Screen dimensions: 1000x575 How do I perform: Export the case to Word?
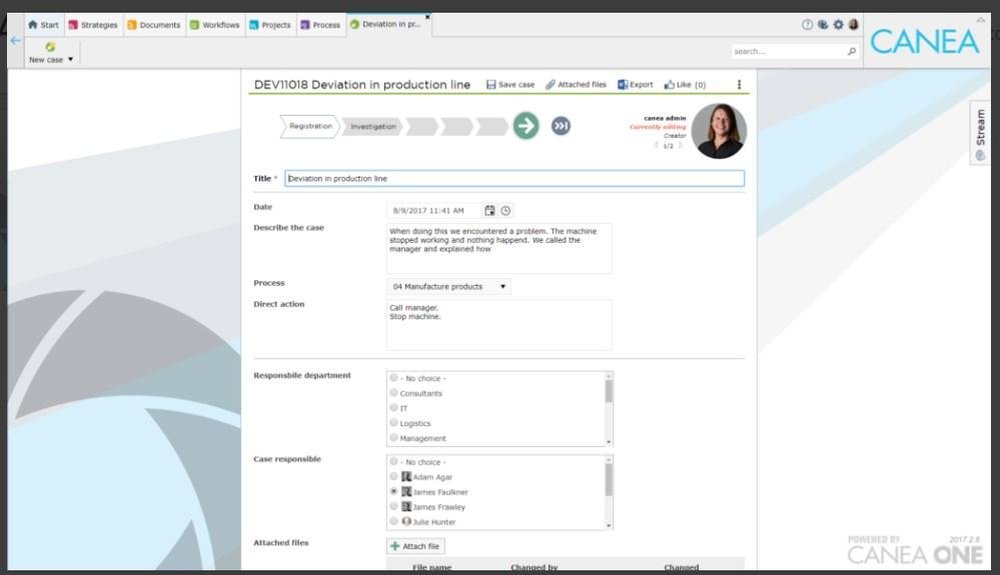click(x=635, y=84)
